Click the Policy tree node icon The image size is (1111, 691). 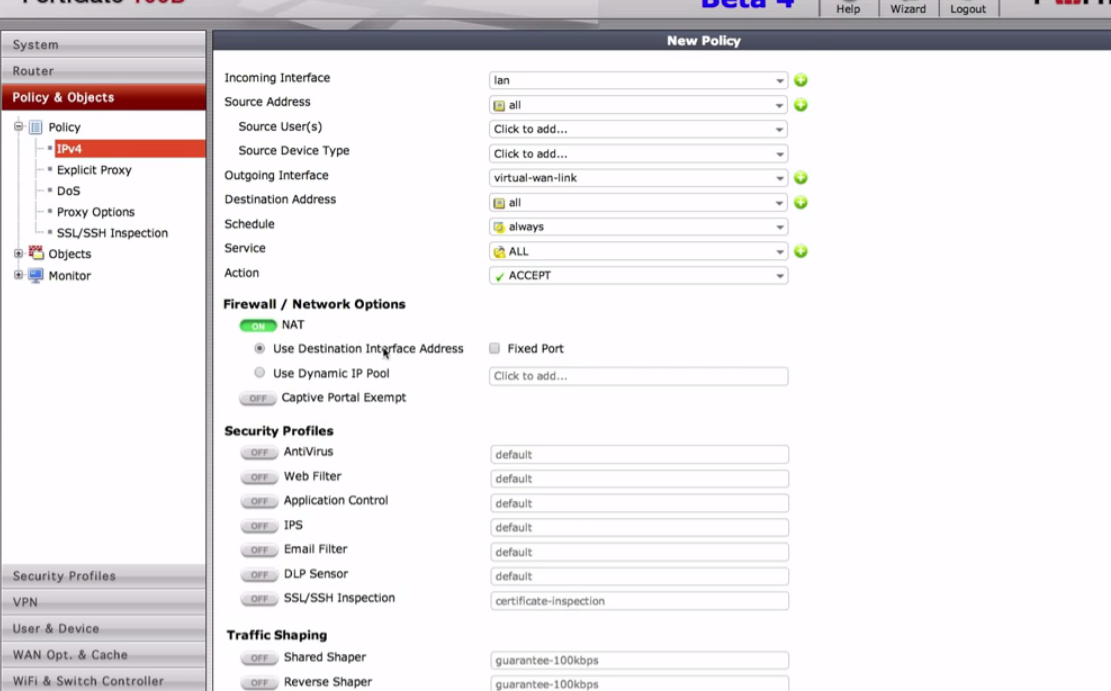35,128
